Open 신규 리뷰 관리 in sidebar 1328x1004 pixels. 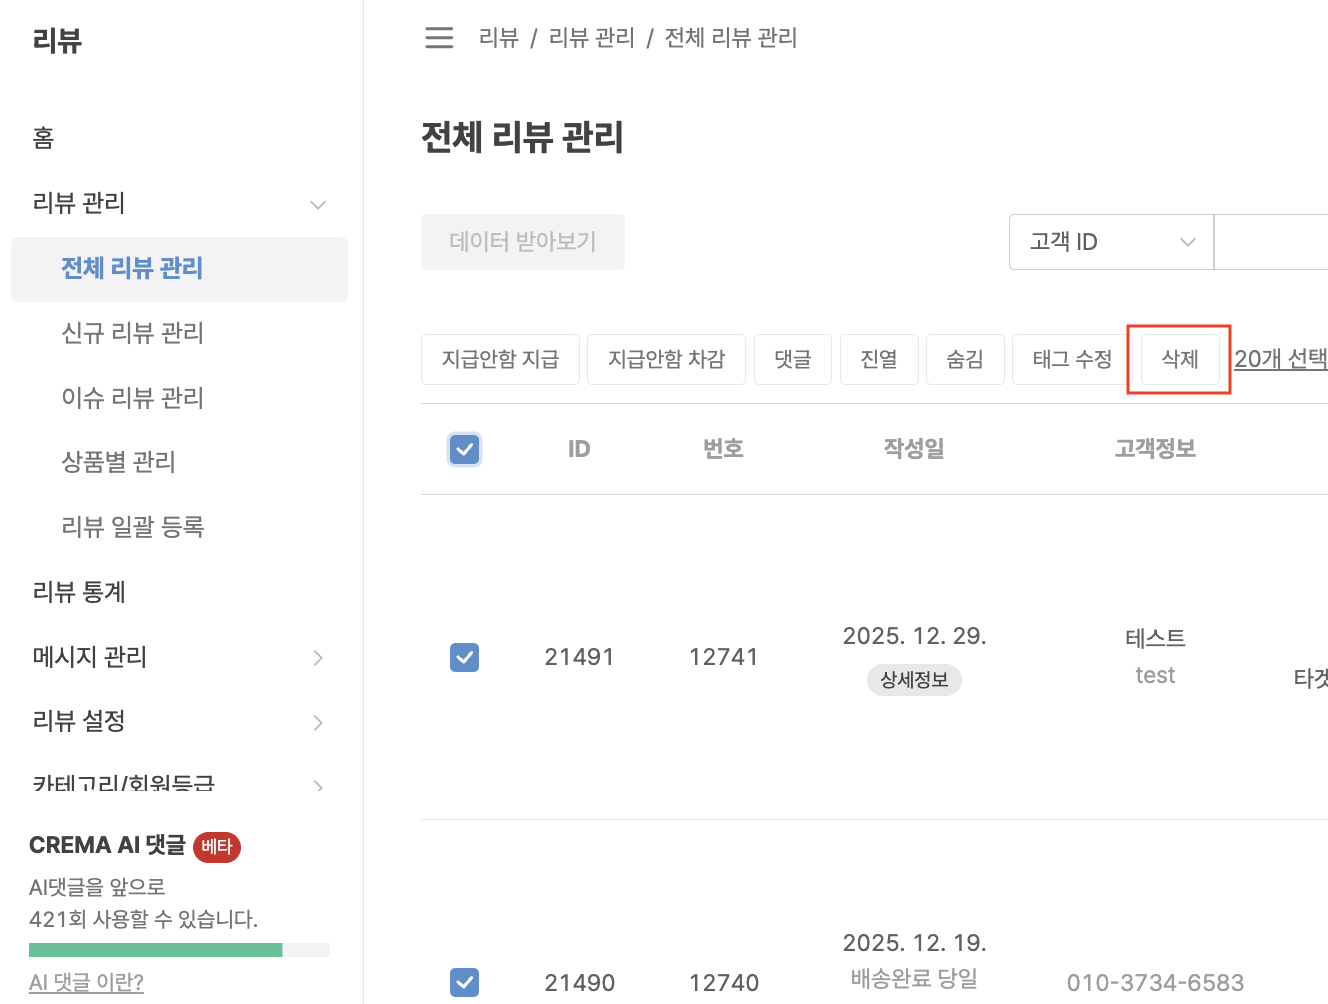pos(133,333)
